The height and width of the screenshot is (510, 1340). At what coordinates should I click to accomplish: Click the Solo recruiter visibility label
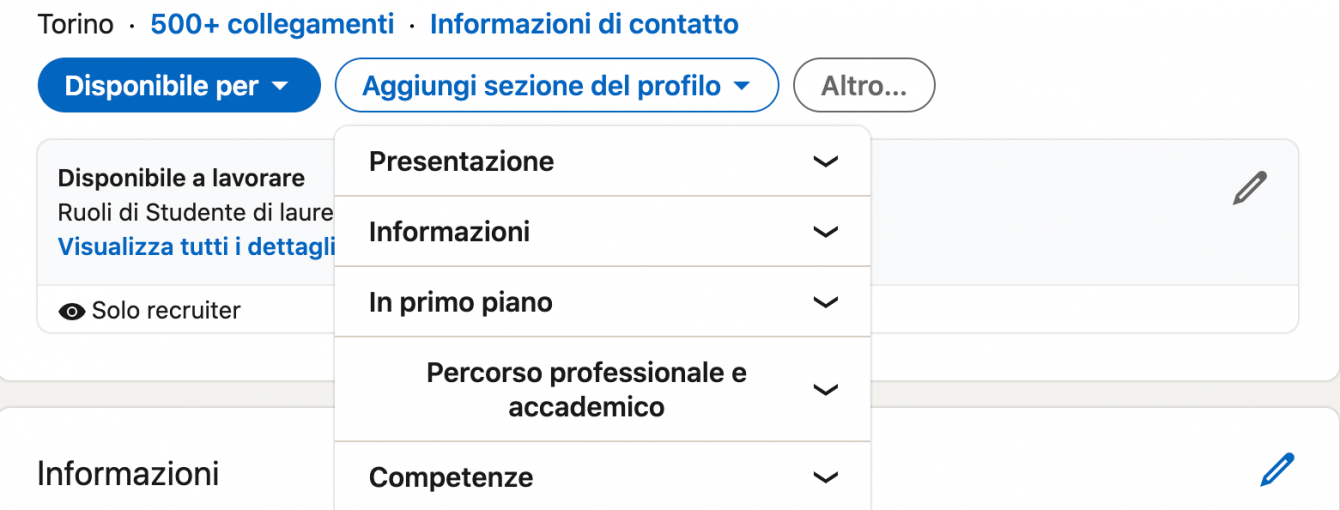point(166,311)
